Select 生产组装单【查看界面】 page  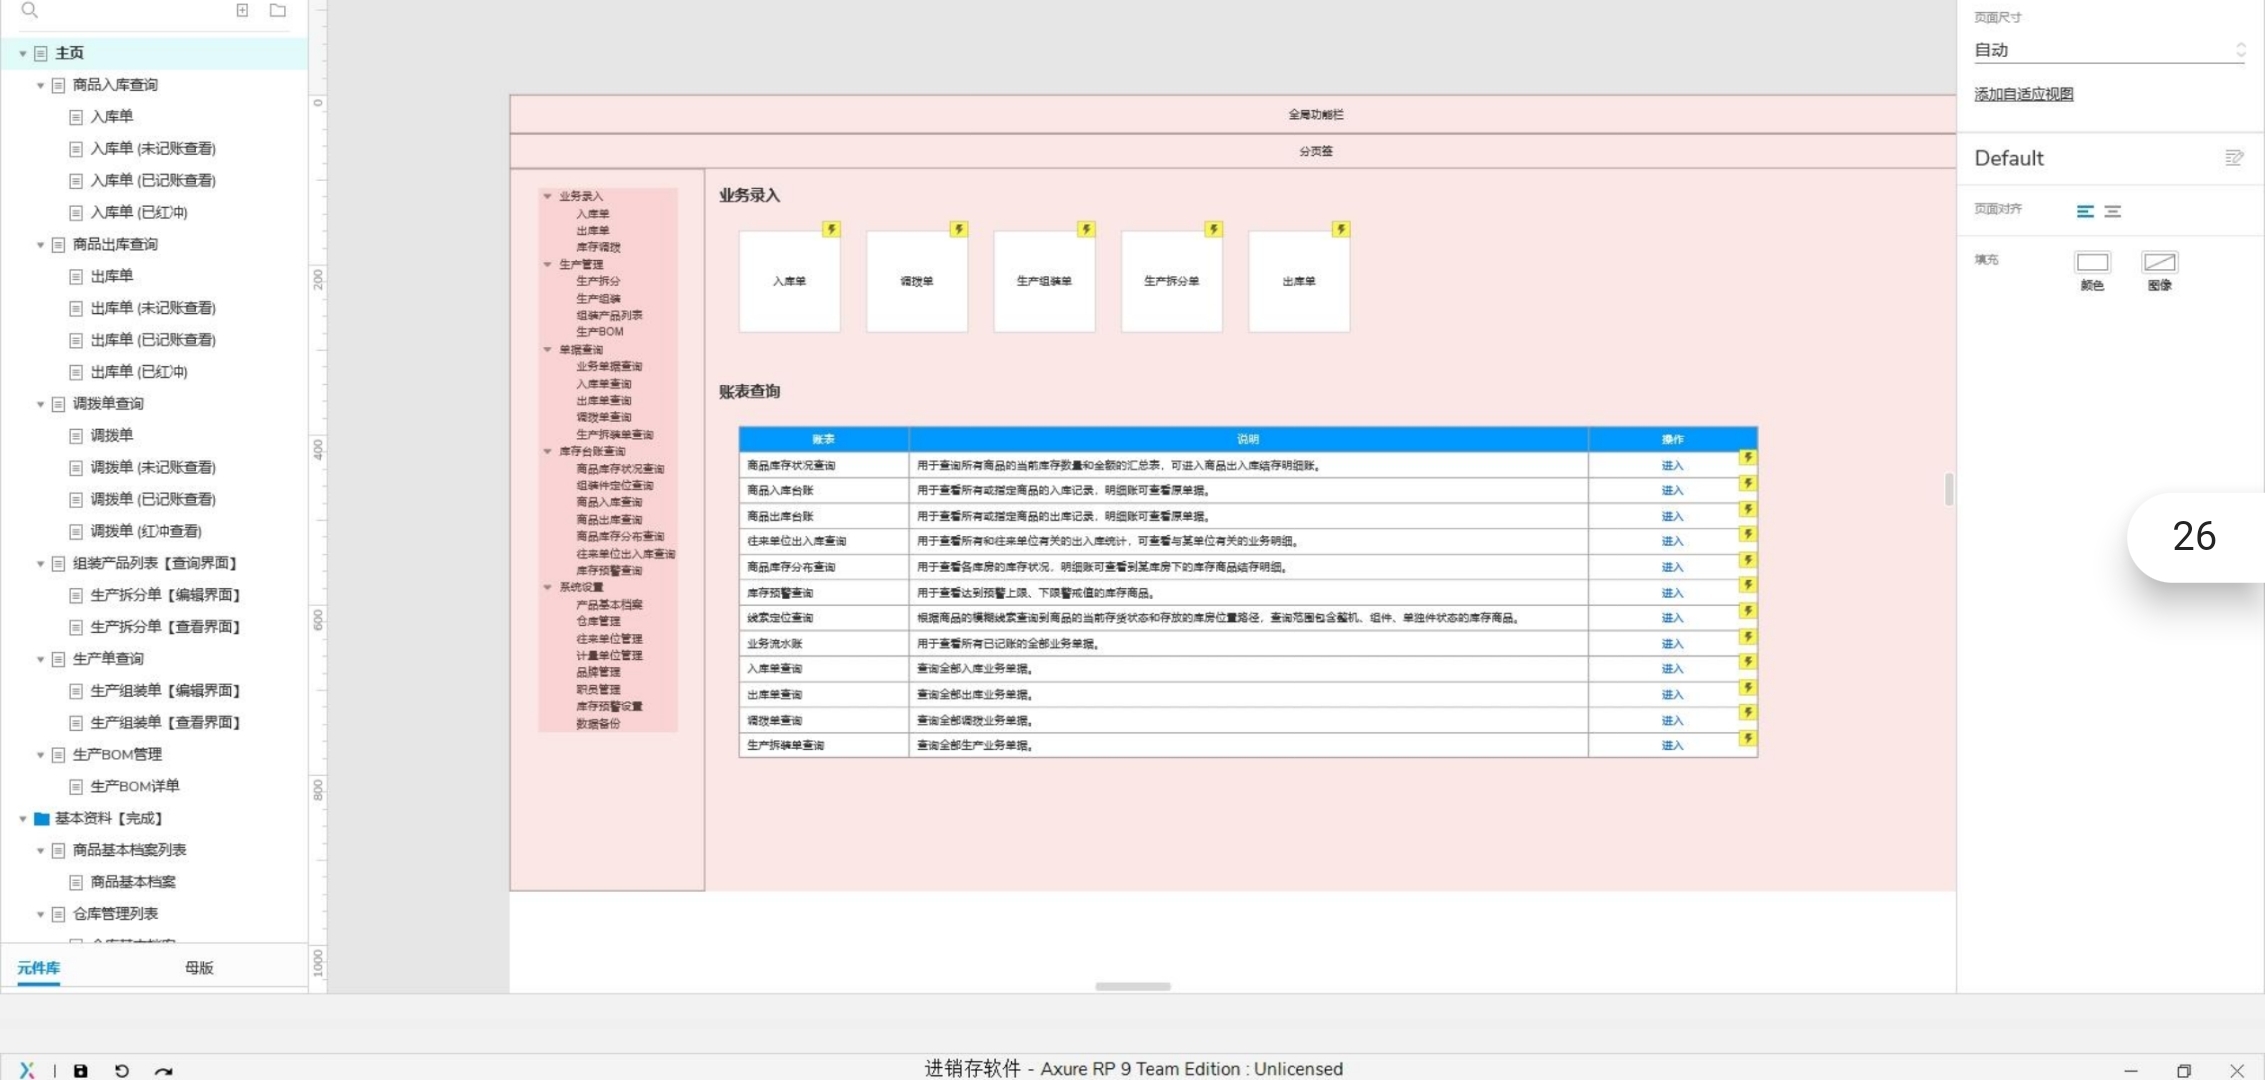[166, 723]
